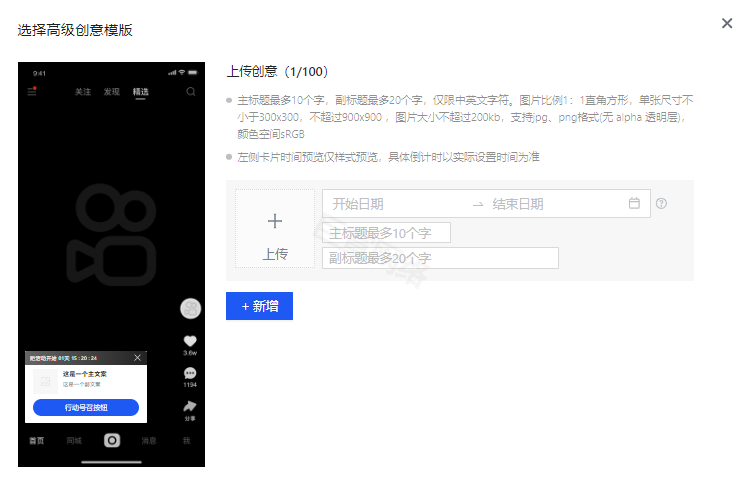The height and width of the screenshot is (502, 743).
Task: Click the 开始日期 start date field
Action: tap(358, 204)
